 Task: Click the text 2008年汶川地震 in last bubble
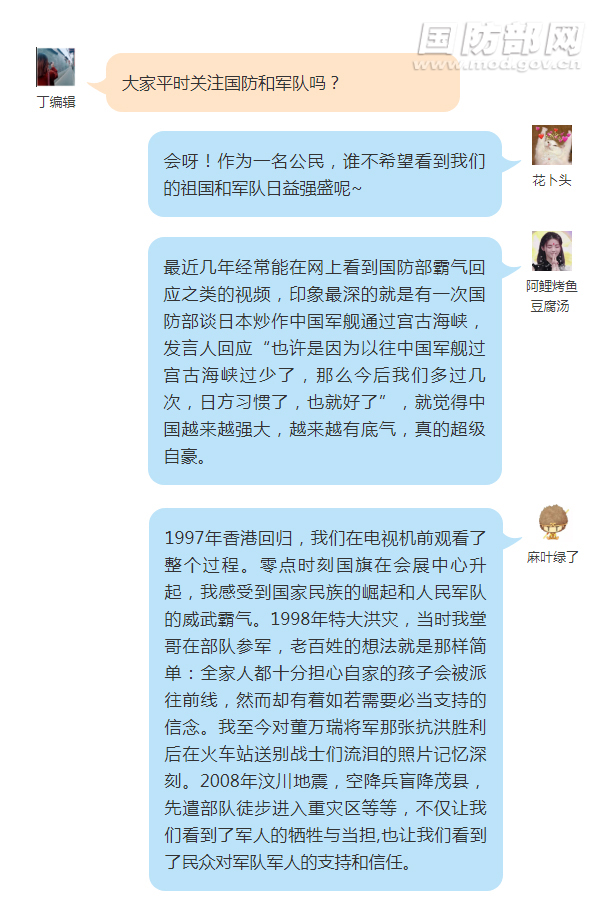[264, 781]
